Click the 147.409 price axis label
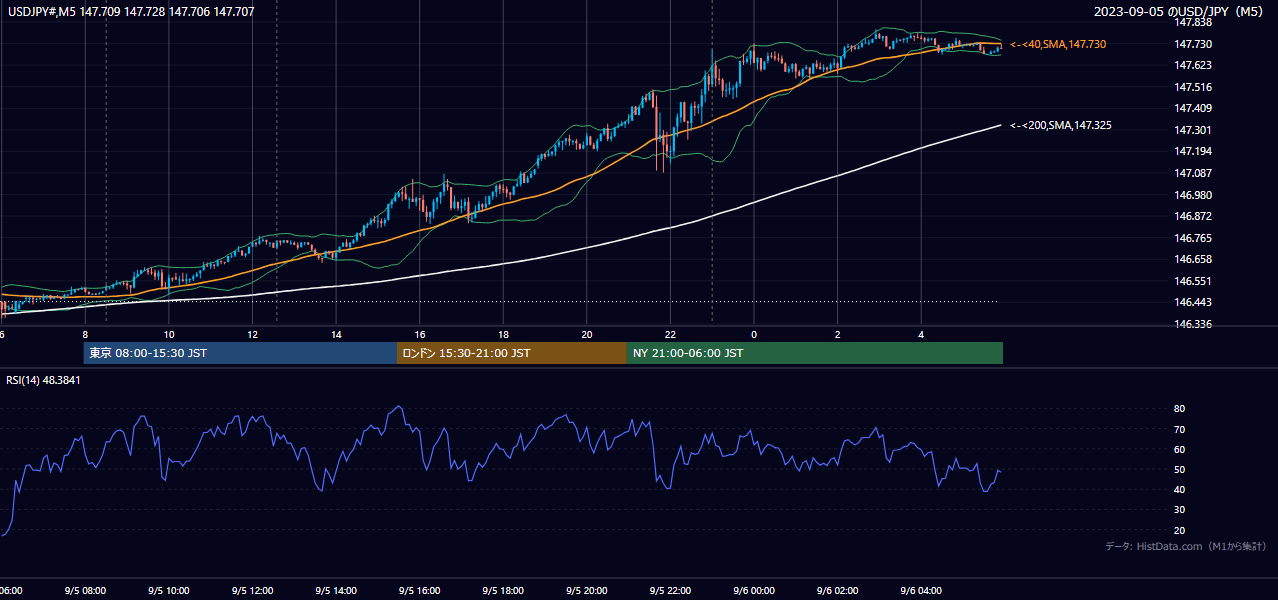Viewport: 1278px width, 600px height. tap(1193, 108)
